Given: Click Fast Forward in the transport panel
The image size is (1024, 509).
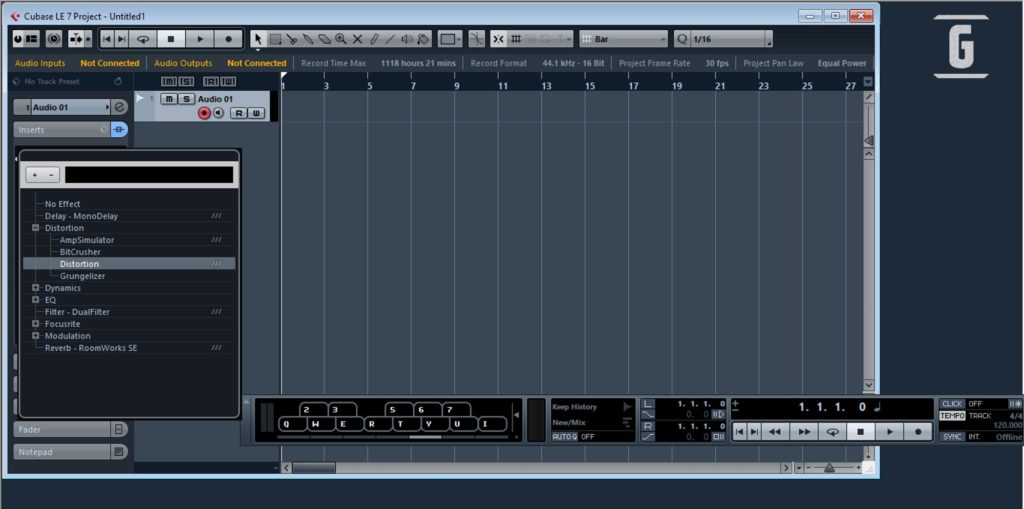Looking at the screenshot, I should (804, 431).
